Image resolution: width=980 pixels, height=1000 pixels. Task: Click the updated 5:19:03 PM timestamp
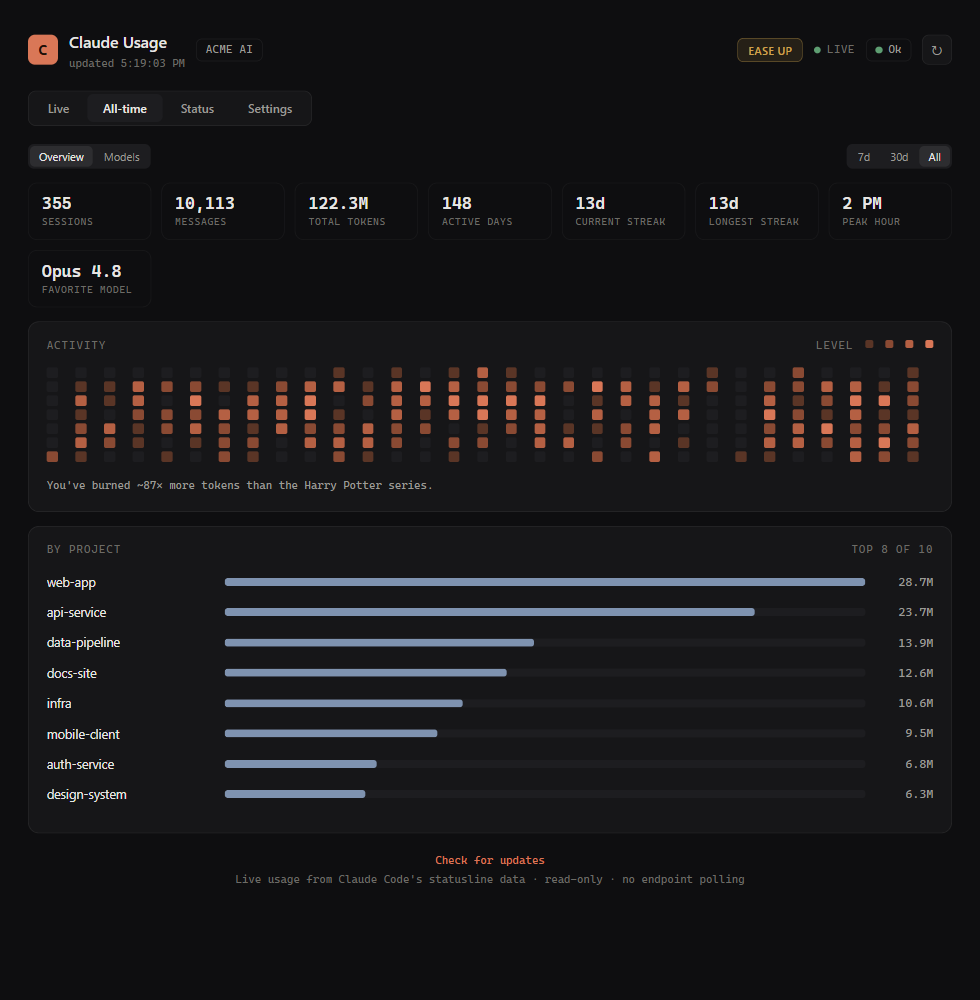pos(127,63)
